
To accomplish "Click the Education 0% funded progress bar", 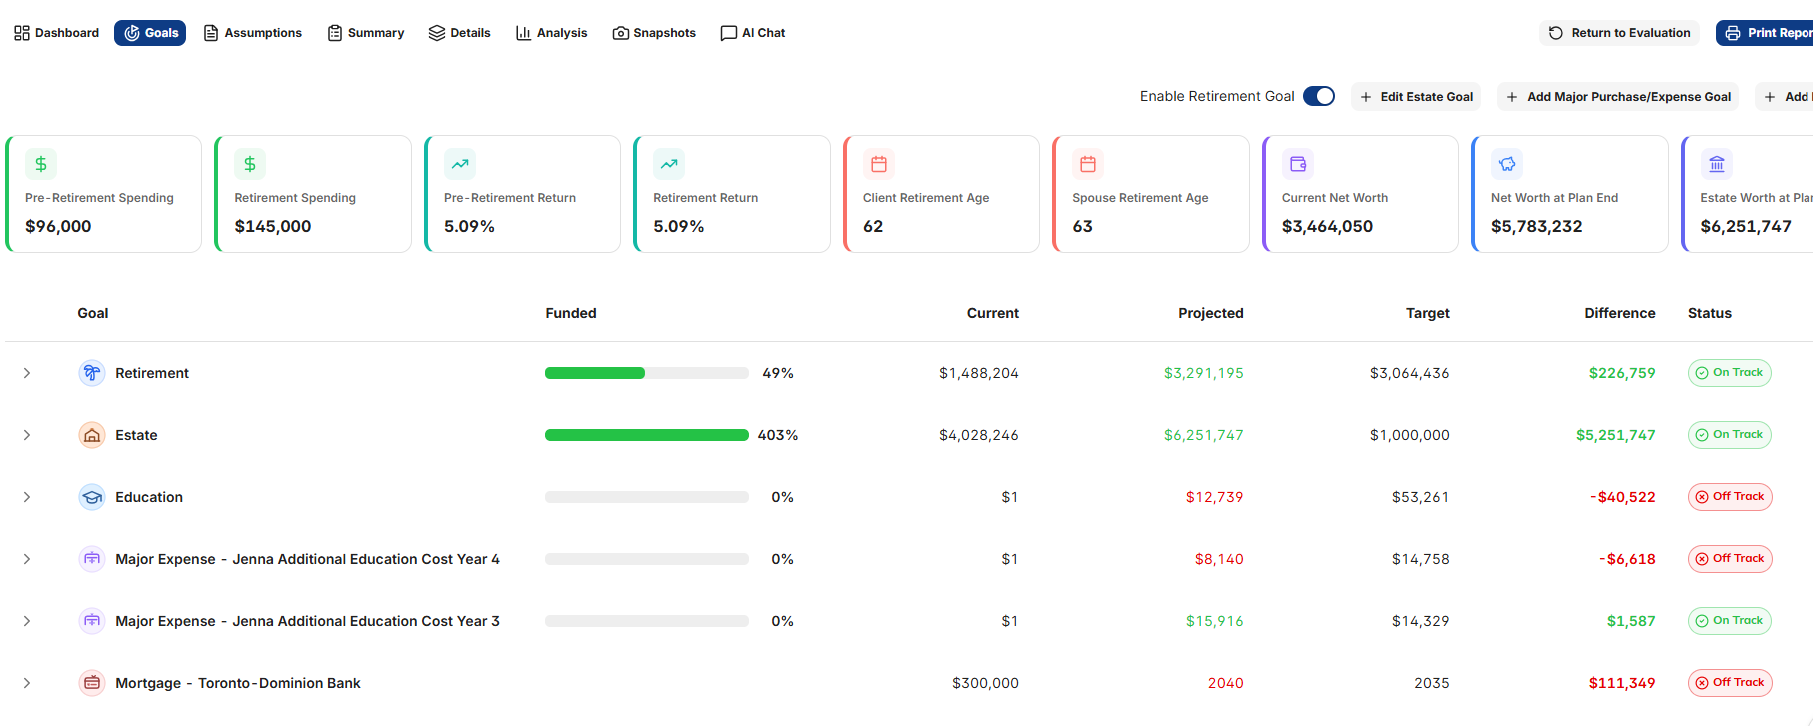I will [x=647, y=497].
